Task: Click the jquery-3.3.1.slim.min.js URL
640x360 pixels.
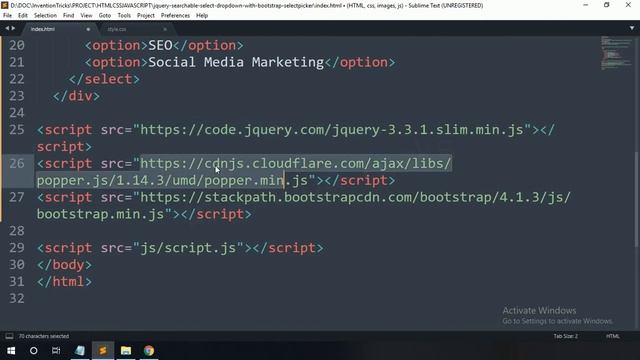Action: point(332,130)
